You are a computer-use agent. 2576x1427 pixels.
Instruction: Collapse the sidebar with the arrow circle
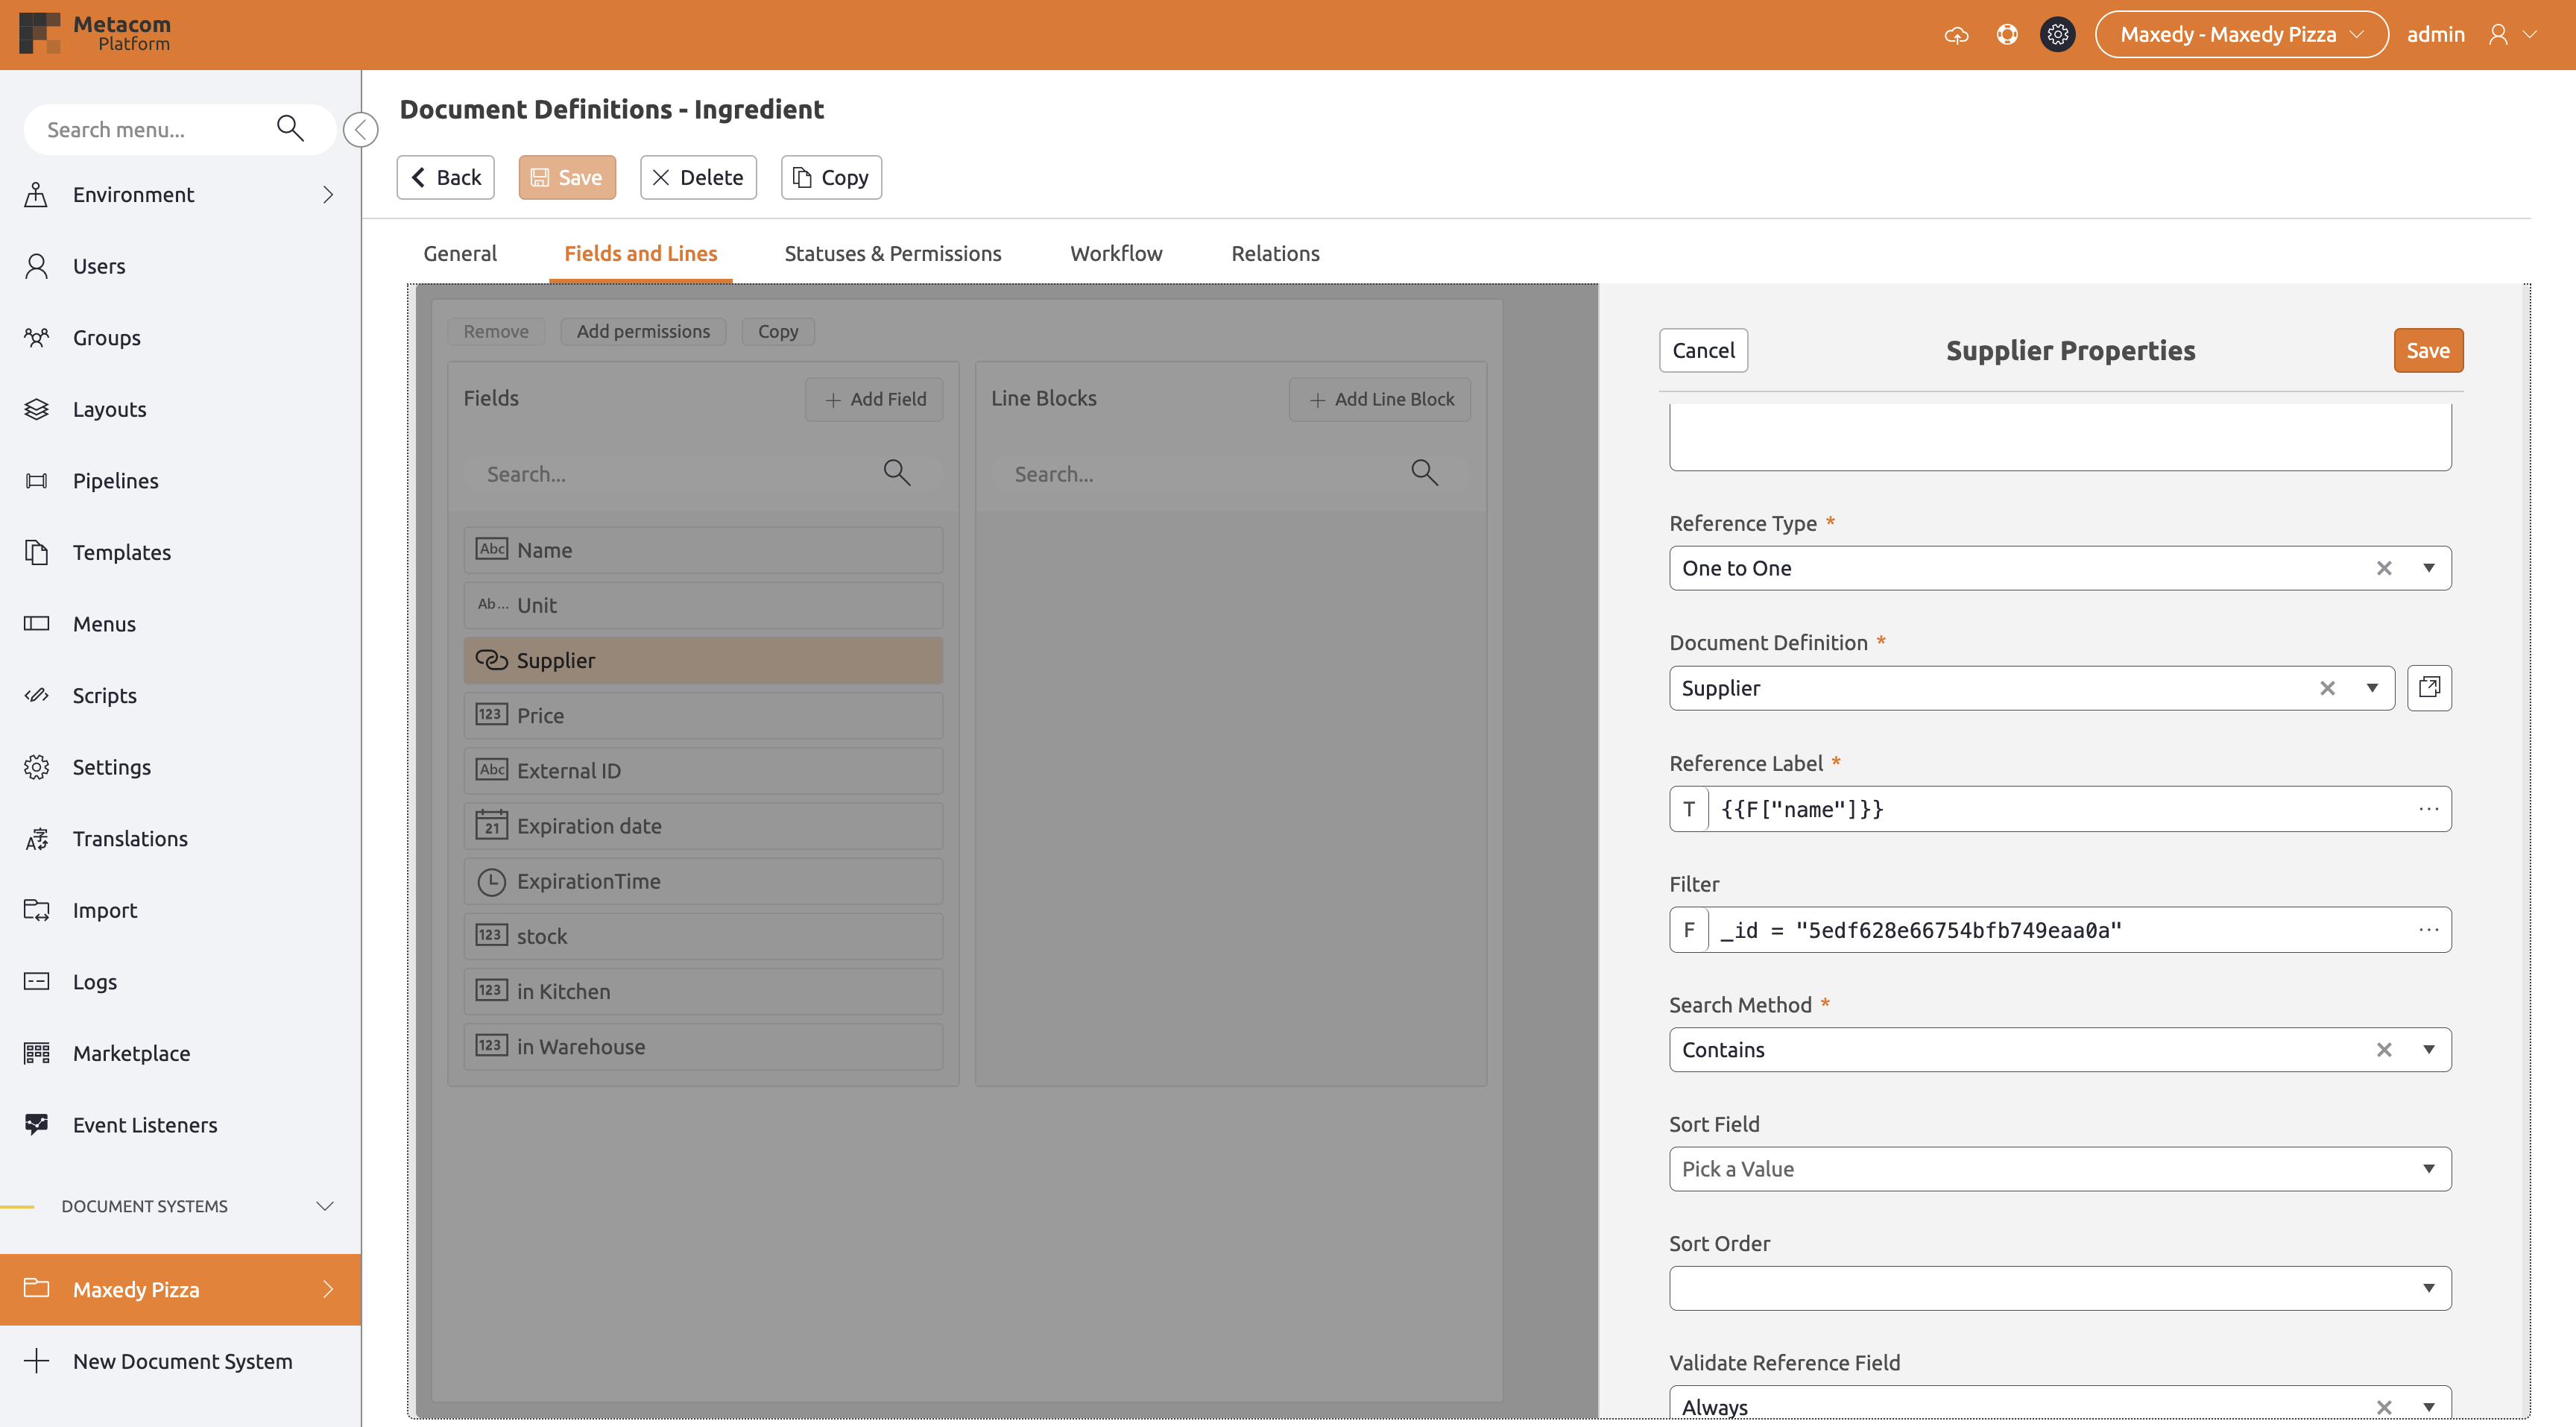coord(360,130)
